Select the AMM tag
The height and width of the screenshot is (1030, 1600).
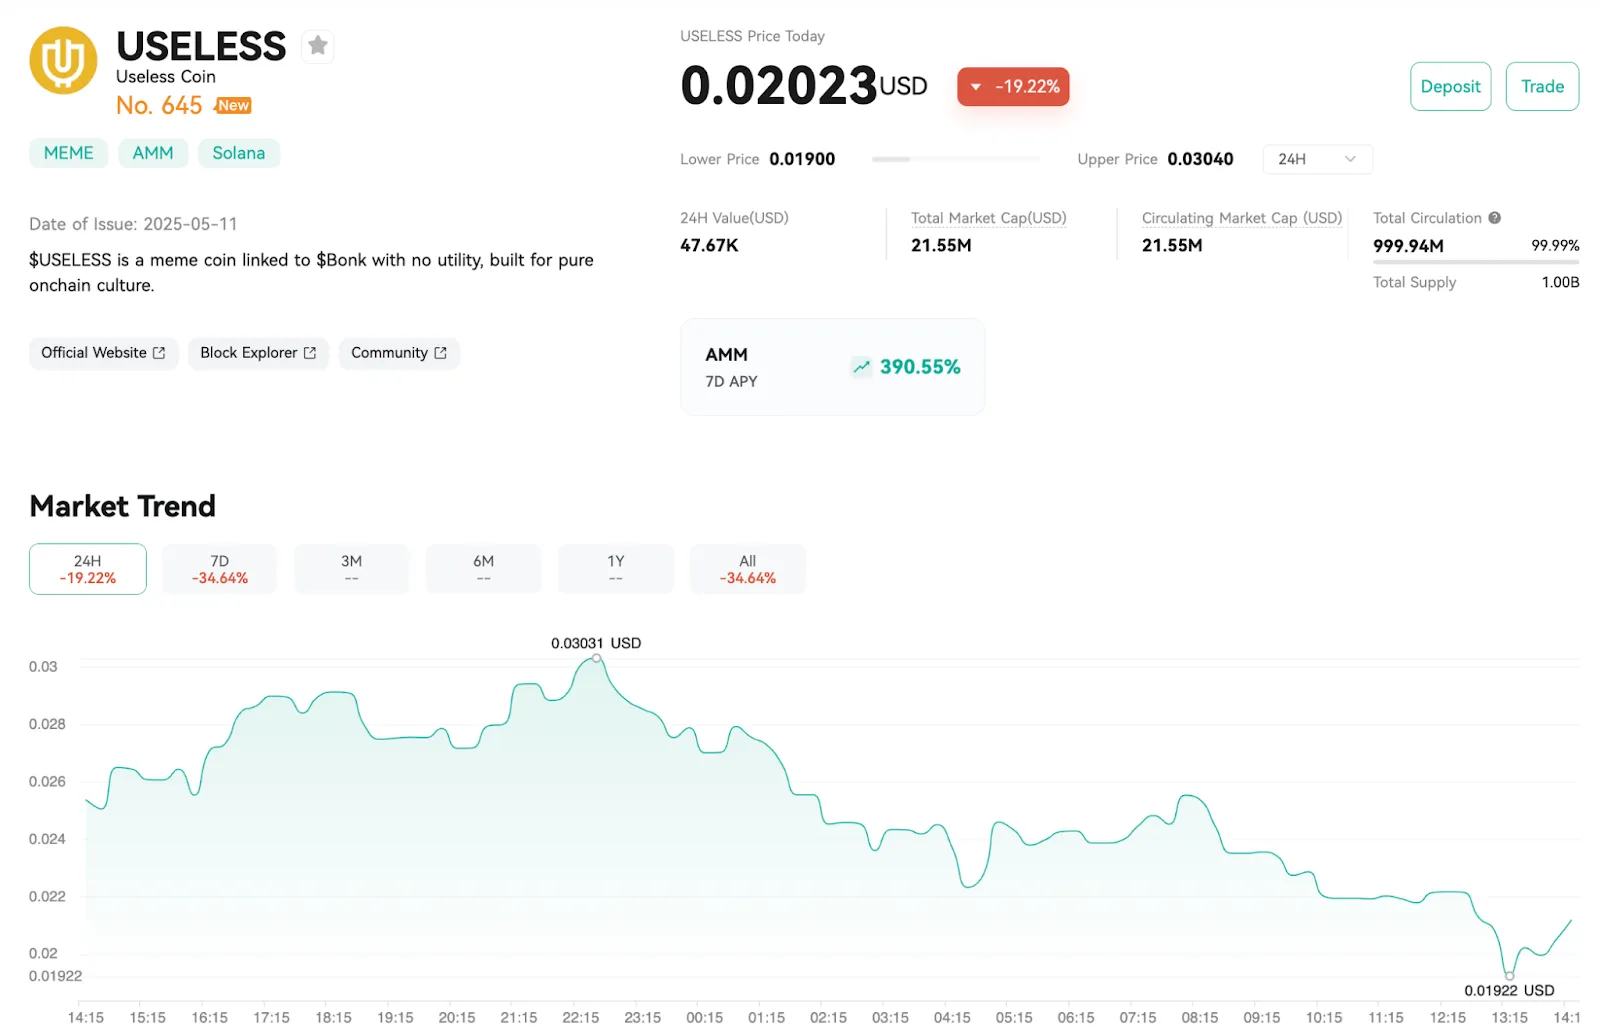[153, 153]
